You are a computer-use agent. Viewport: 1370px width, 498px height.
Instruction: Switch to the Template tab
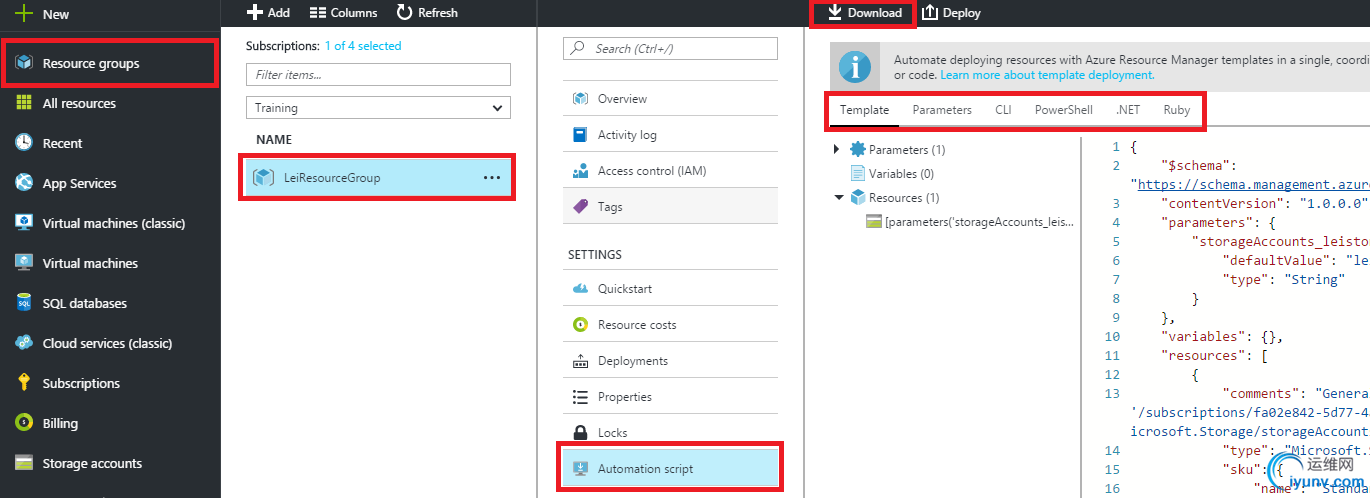865,110
